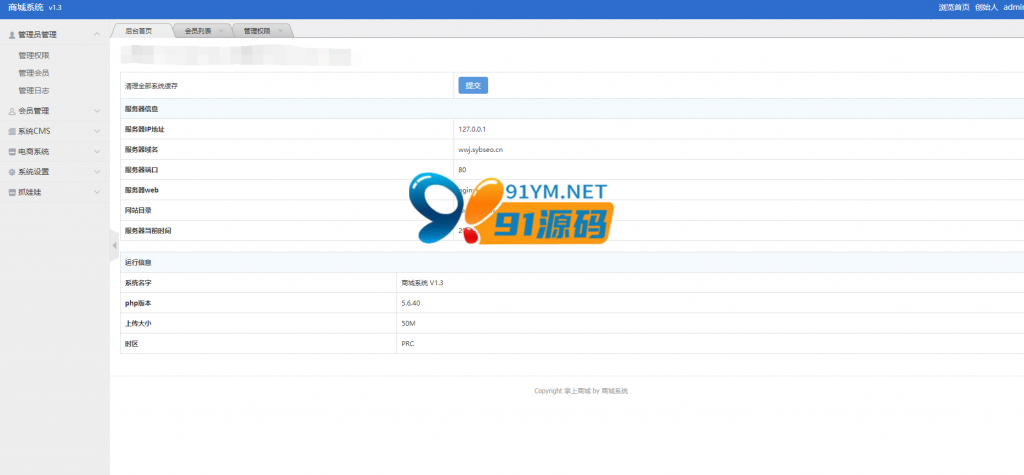Click the Copyright footer text

tap(581, 391)
